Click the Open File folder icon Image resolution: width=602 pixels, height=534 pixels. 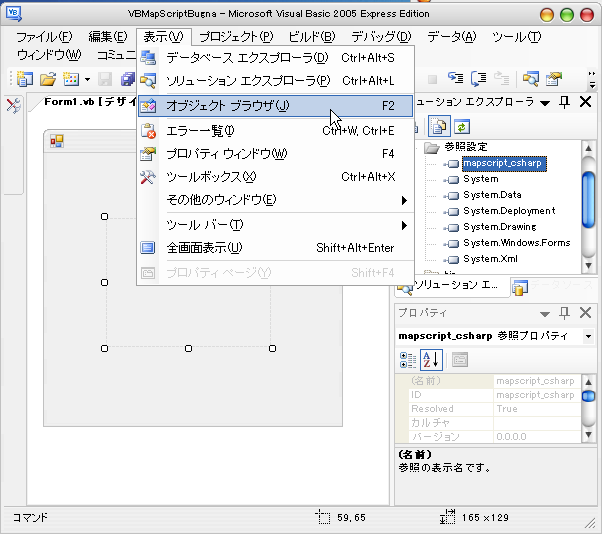pos(48,79)
